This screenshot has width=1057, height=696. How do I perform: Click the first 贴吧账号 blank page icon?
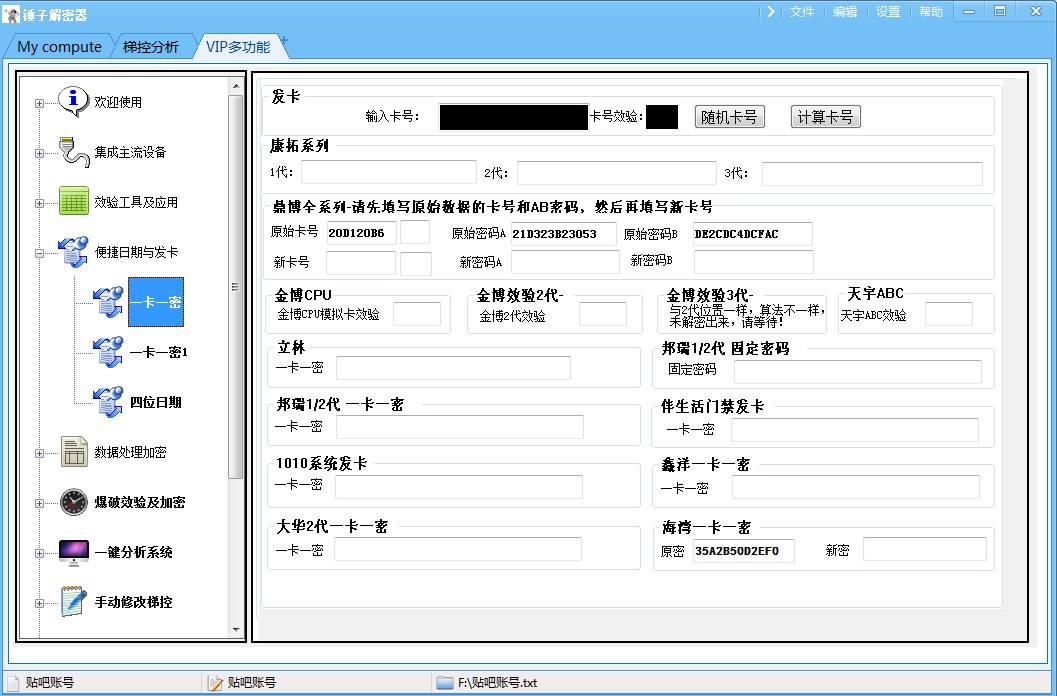[x=13, y=683]
